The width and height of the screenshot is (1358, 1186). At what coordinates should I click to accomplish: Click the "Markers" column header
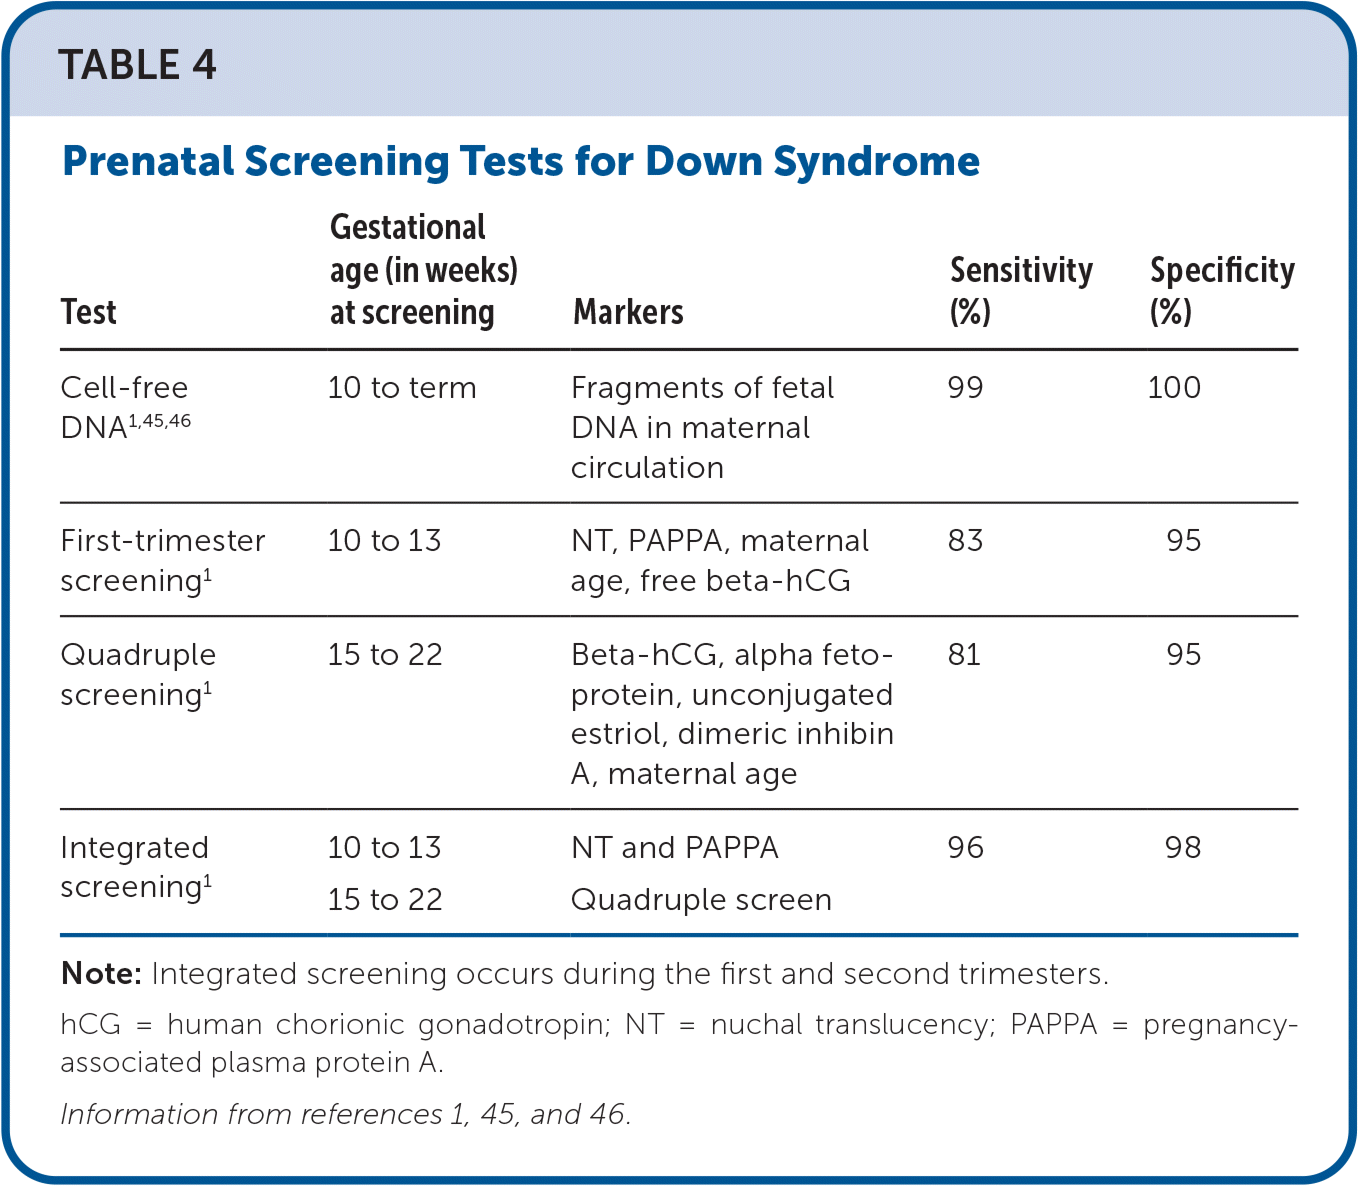click(628, 312)
